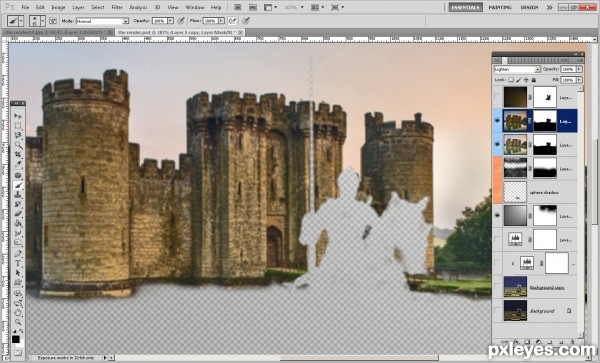
Task: Select the Rectangular Marquee tool
Action: [x=18, y=125]
